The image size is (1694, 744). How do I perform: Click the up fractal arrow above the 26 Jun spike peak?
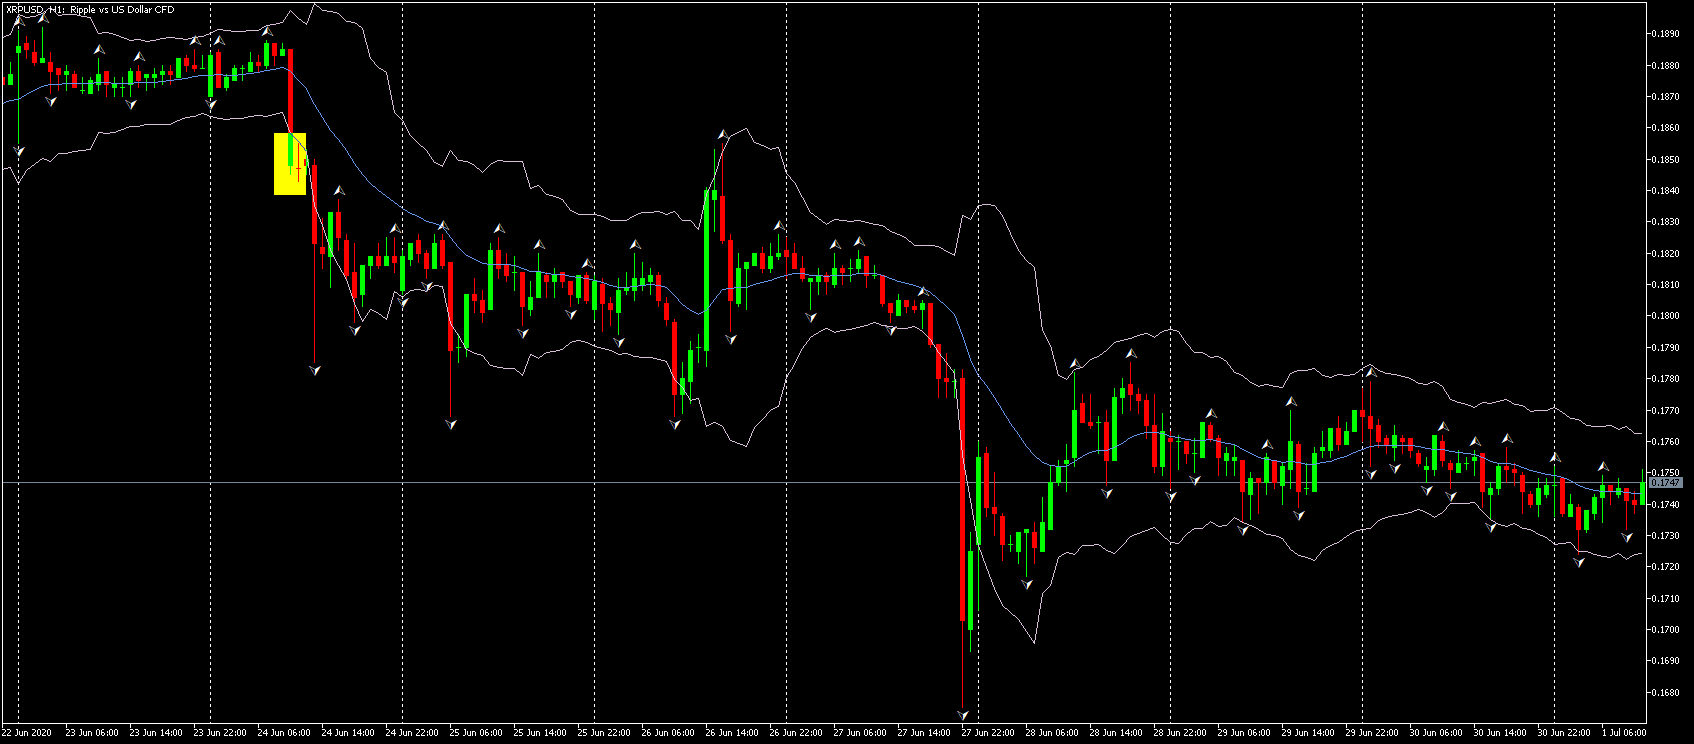click(722, 132)
